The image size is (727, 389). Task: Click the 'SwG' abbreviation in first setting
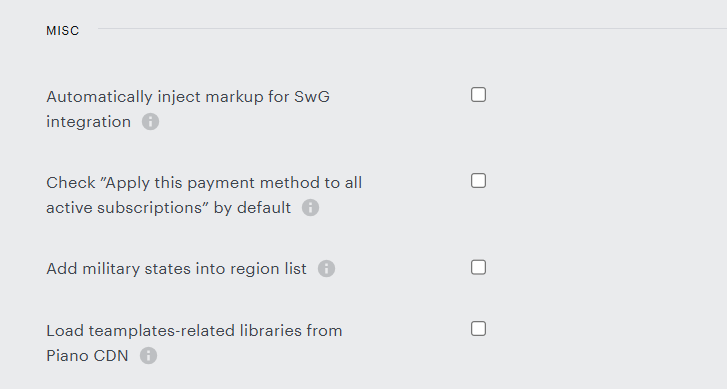[x=312, y=97]
